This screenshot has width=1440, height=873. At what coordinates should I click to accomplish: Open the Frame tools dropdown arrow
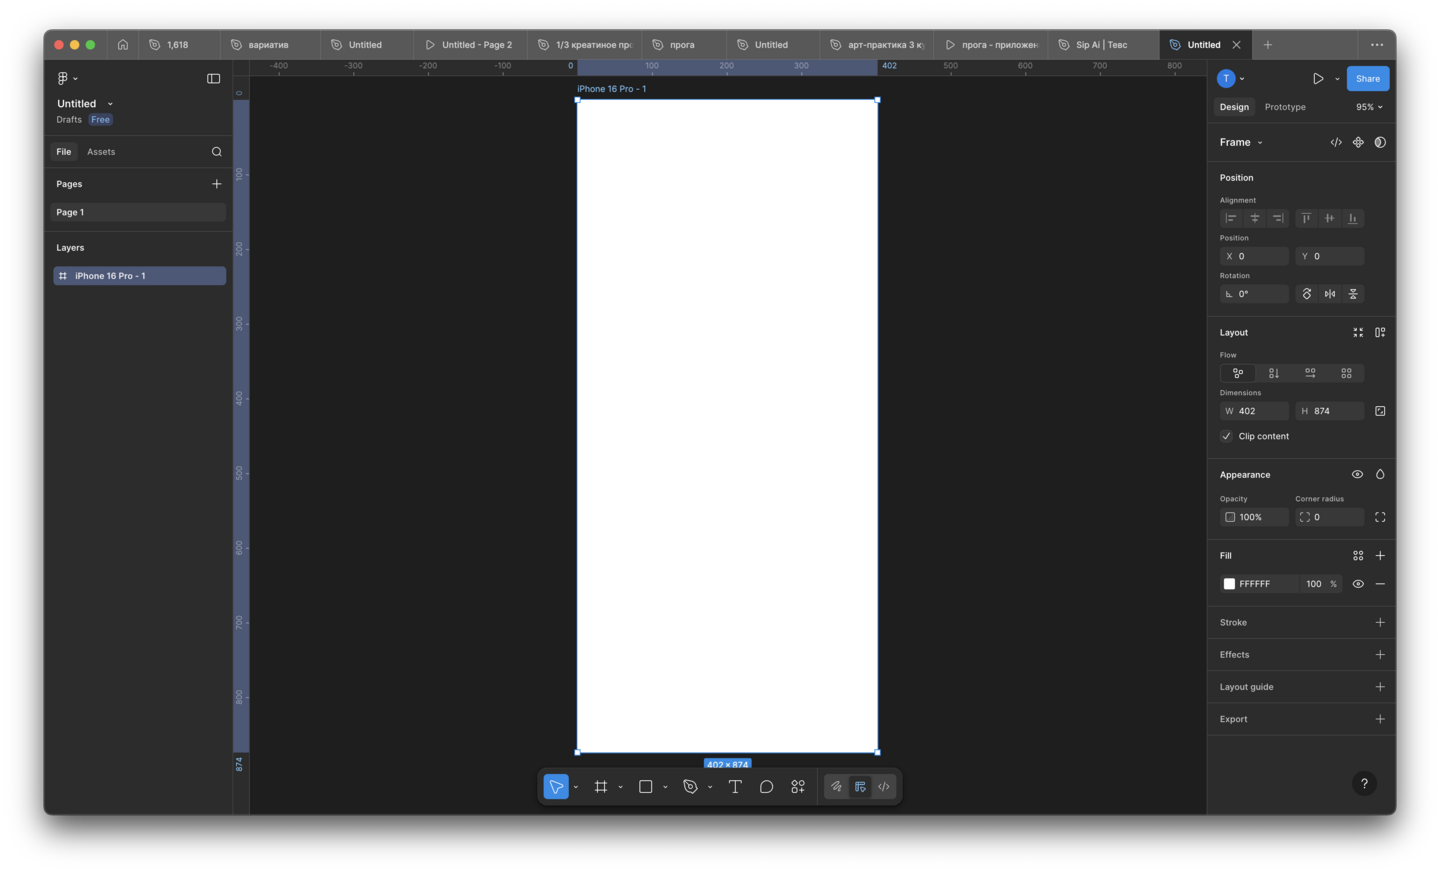[620, 788]
